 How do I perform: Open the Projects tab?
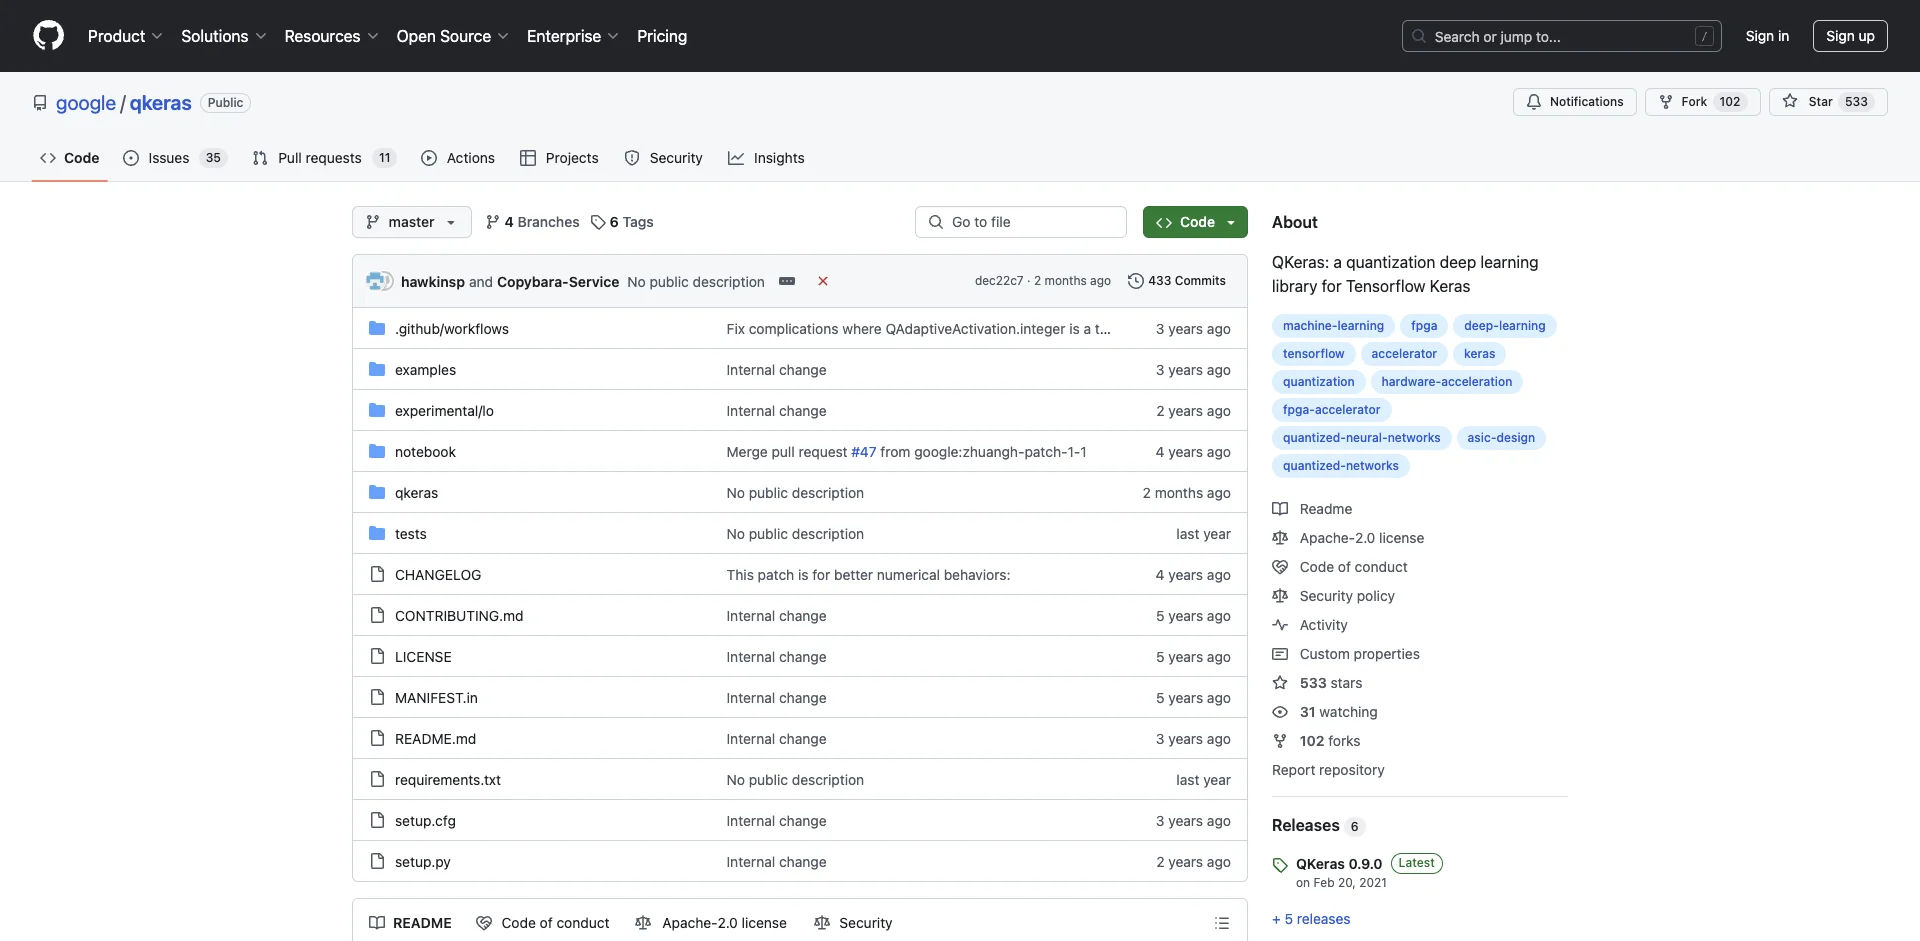tap(559, 158)
